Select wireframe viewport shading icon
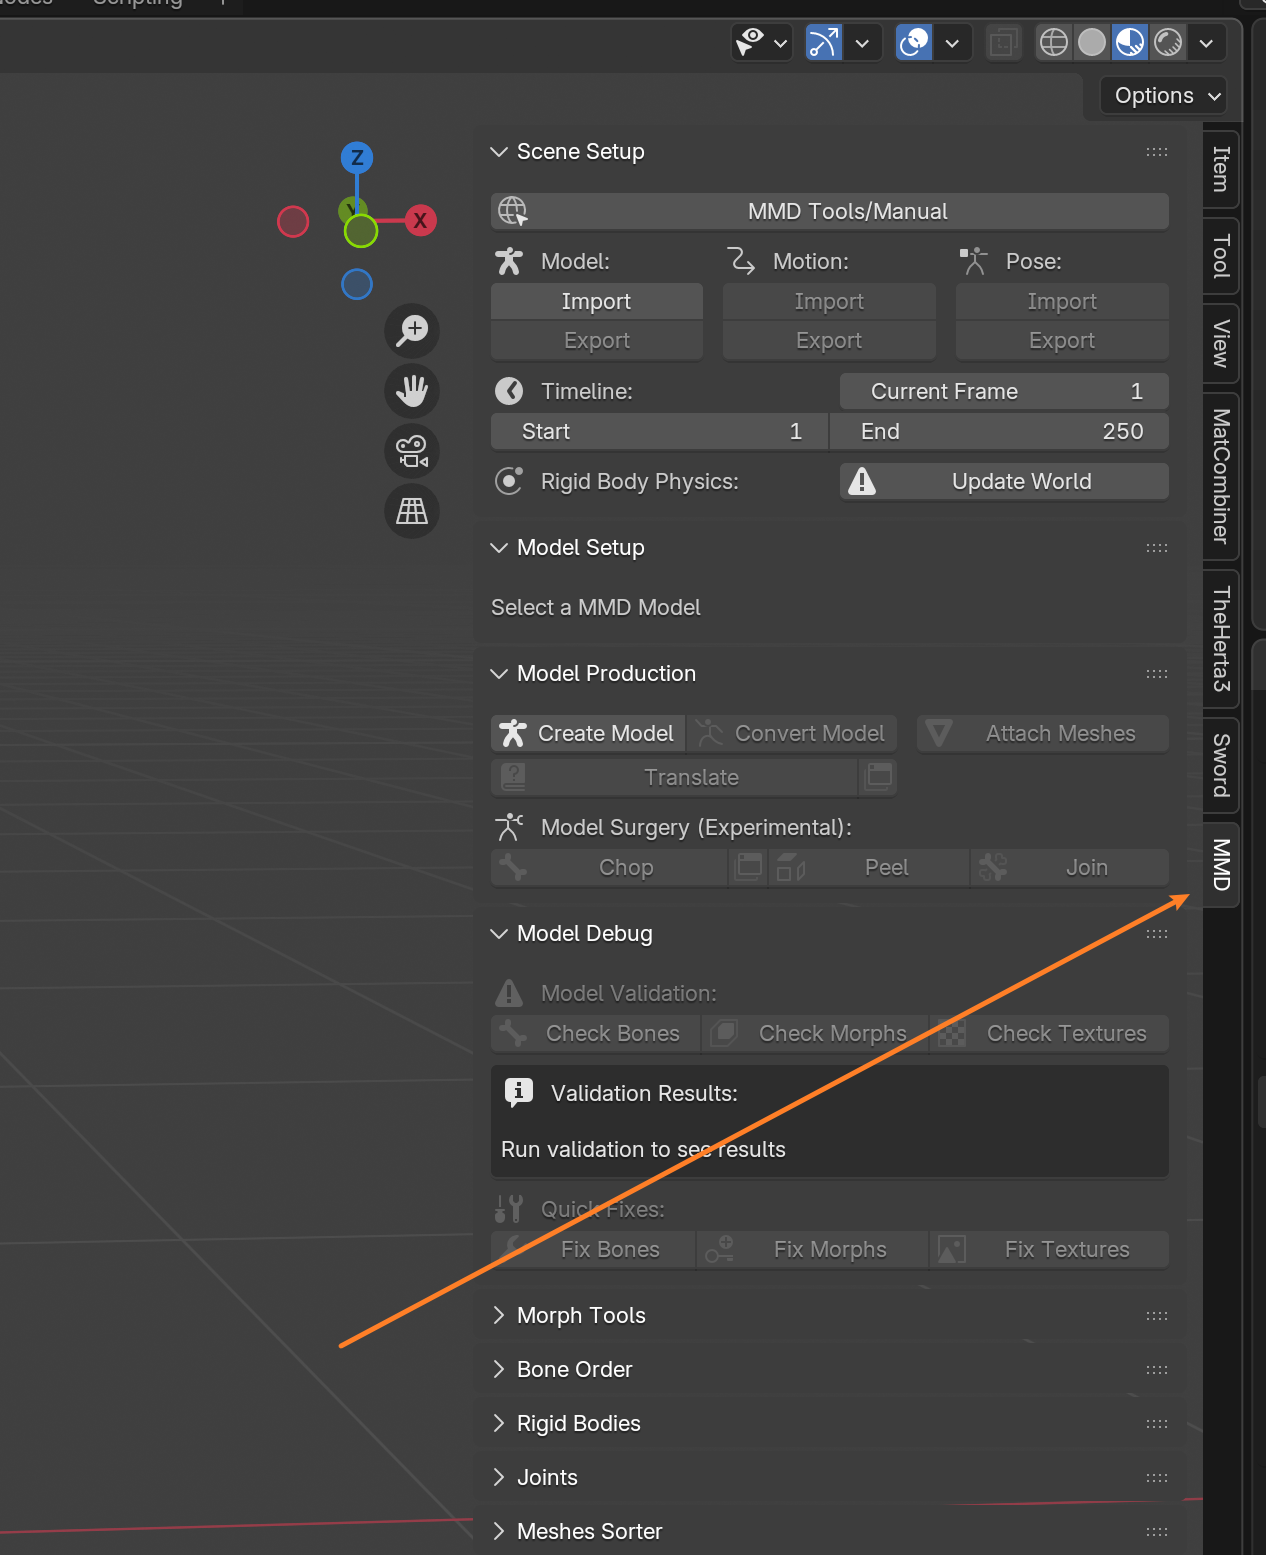 pos(1054,42)
